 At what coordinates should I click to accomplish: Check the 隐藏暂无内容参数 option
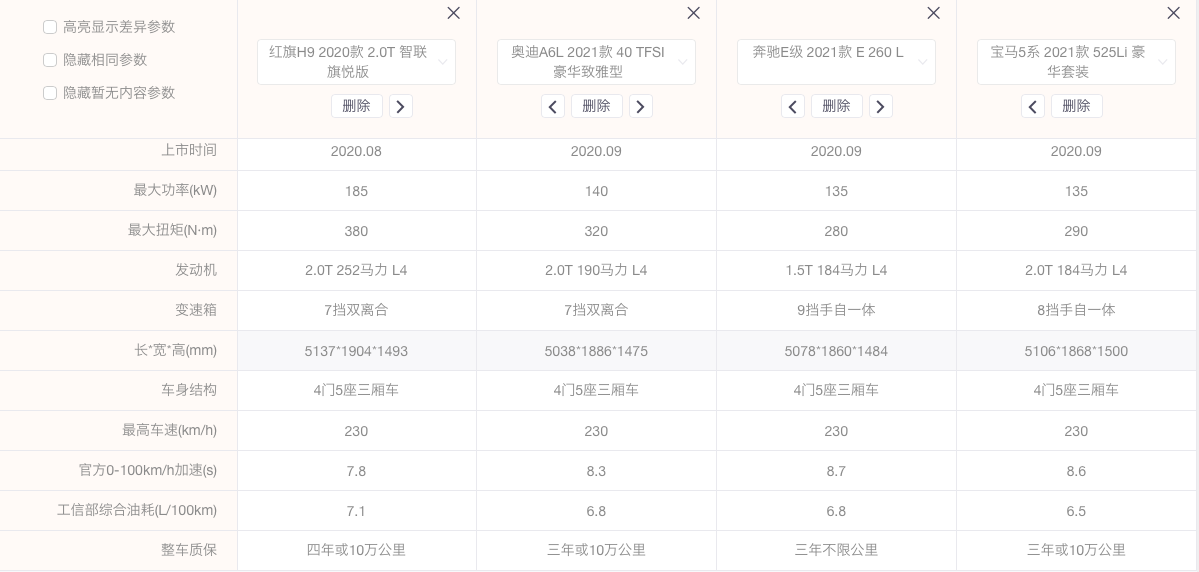click(x=50, y=93)
